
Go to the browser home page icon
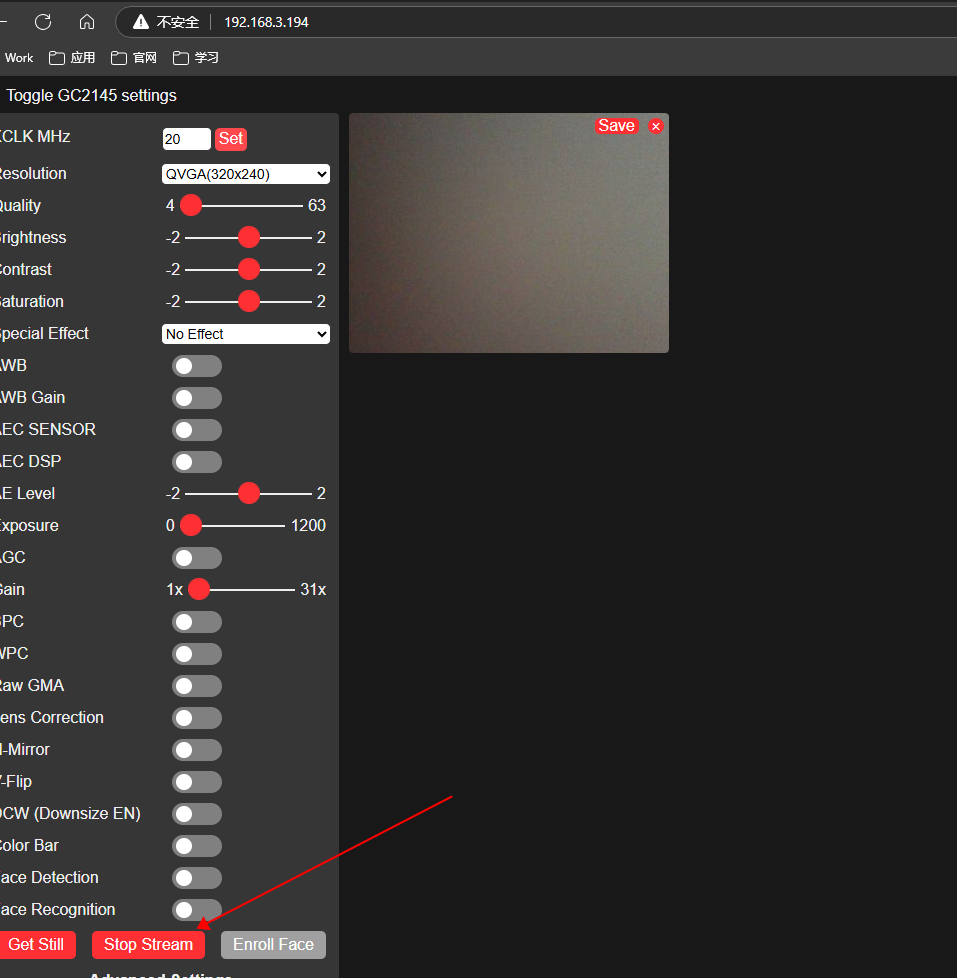coord(87,22)
